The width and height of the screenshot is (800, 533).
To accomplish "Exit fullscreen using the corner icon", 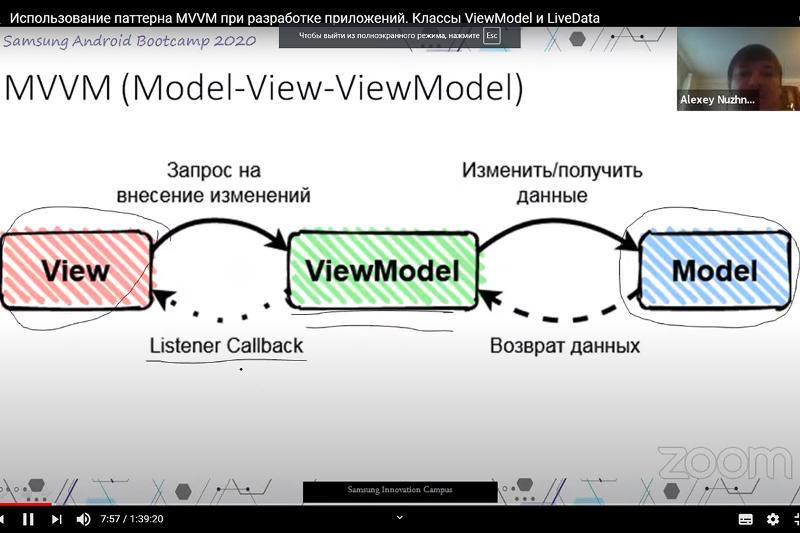I will (795, 519).
